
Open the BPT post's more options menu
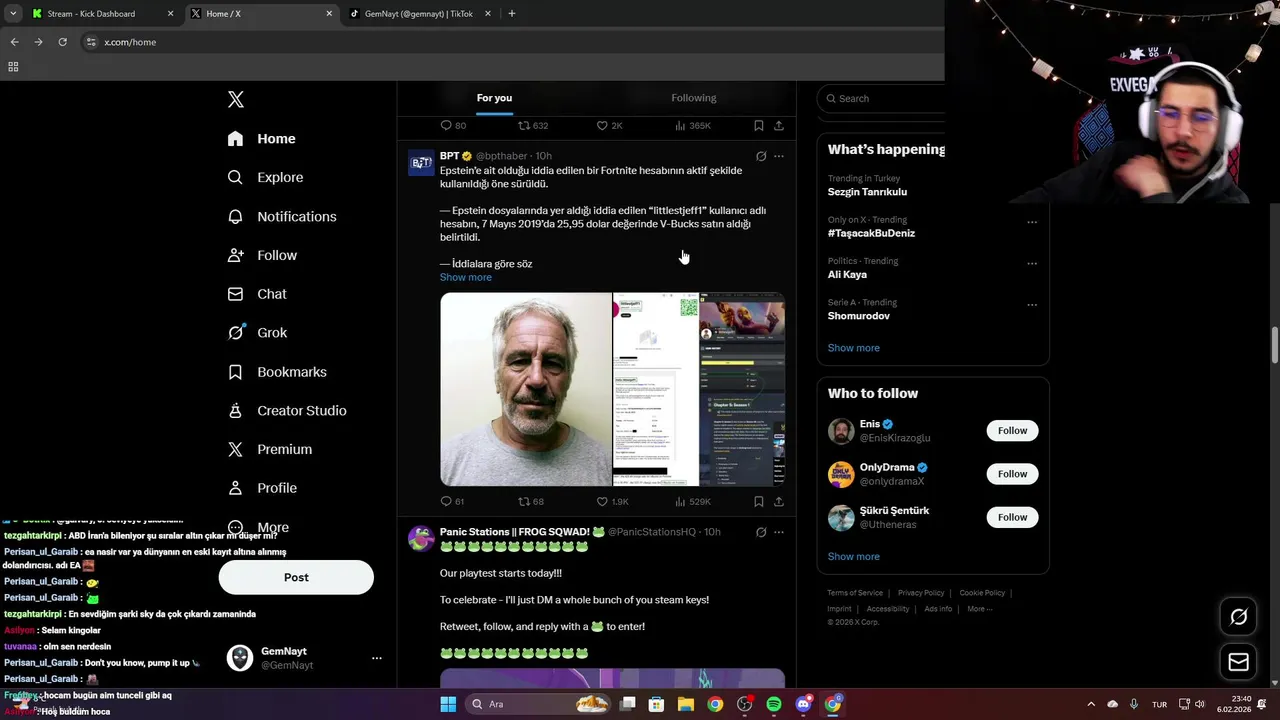point(779,156)
